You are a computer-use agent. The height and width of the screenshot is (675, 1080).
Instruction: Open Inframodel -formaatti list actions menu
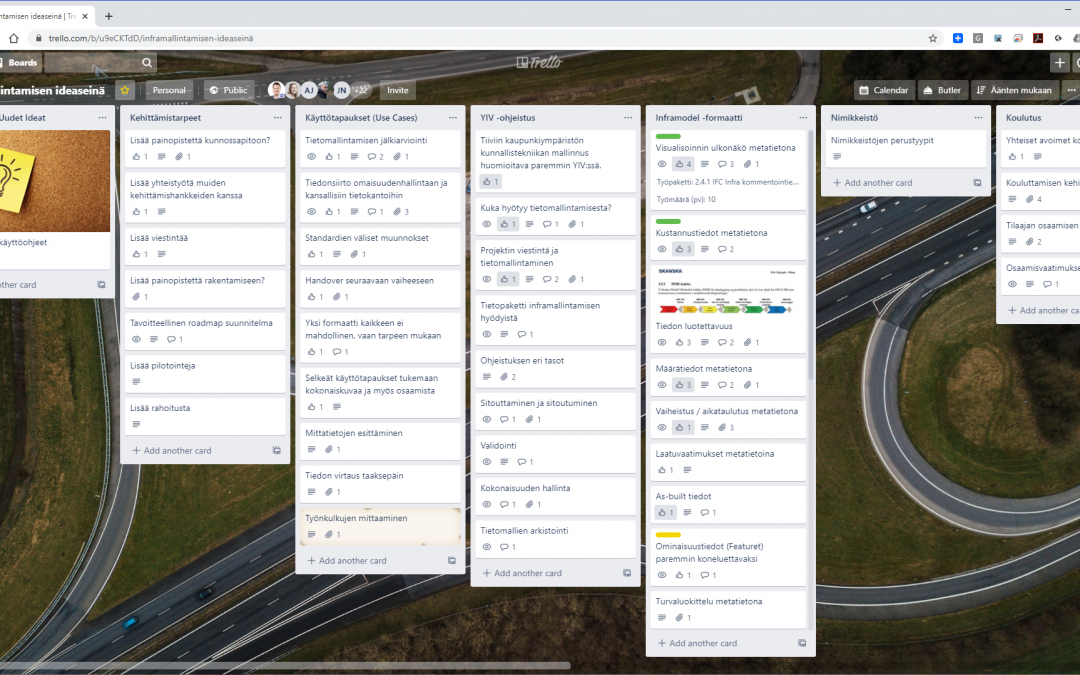coord(803,118)
